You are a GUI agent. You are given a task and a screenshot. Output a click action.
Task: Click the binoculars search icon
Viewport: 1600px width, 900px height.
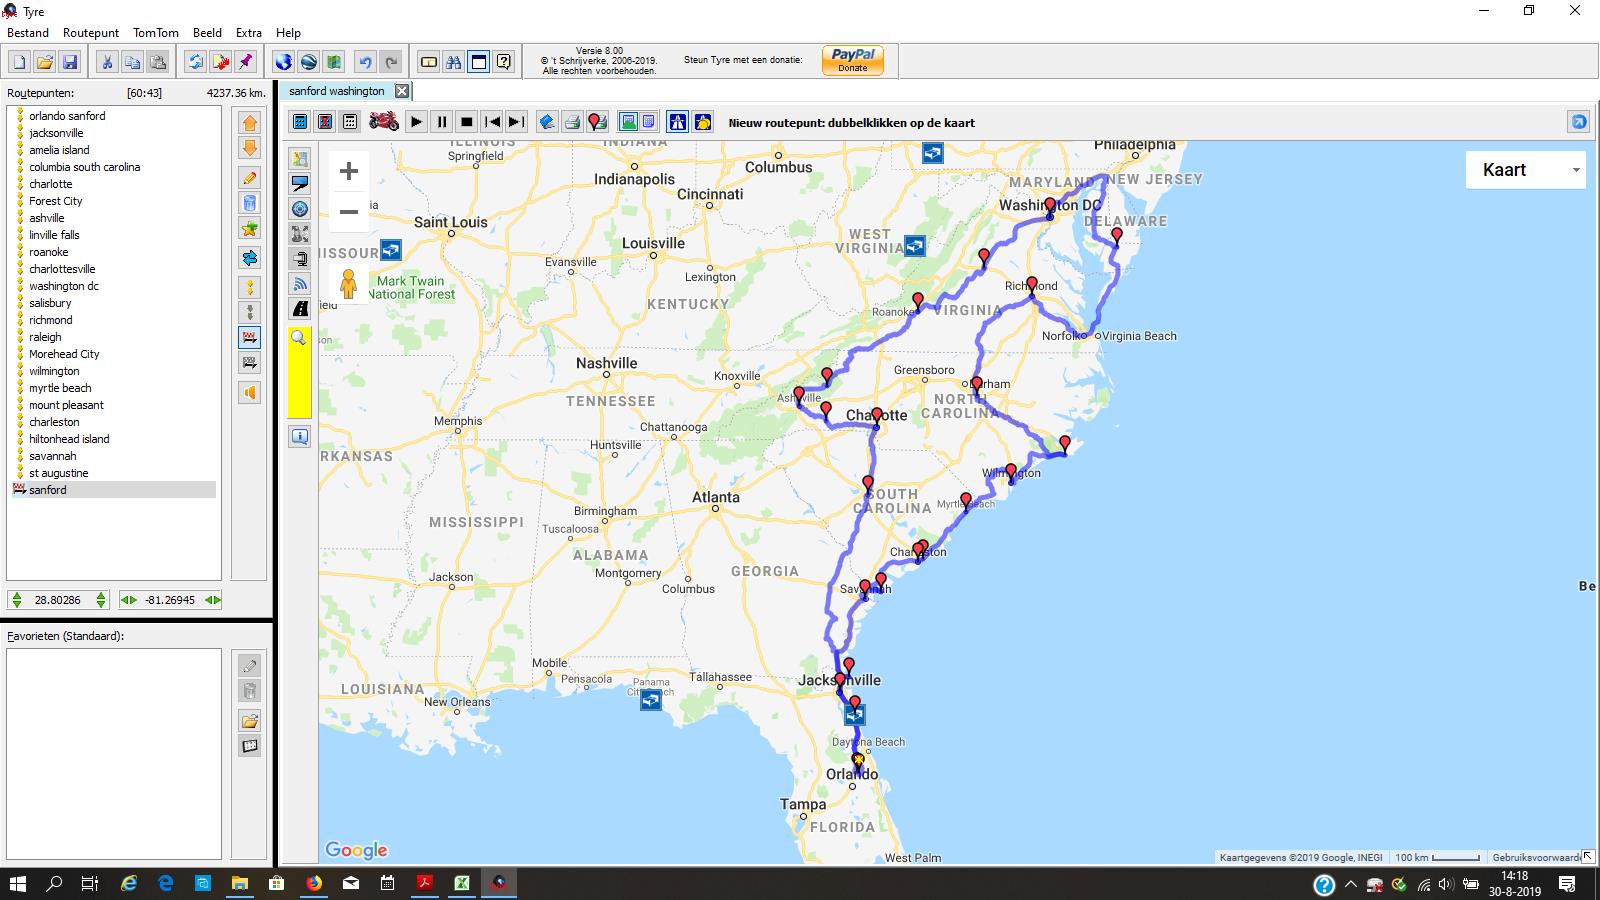[x=454, y=62]
